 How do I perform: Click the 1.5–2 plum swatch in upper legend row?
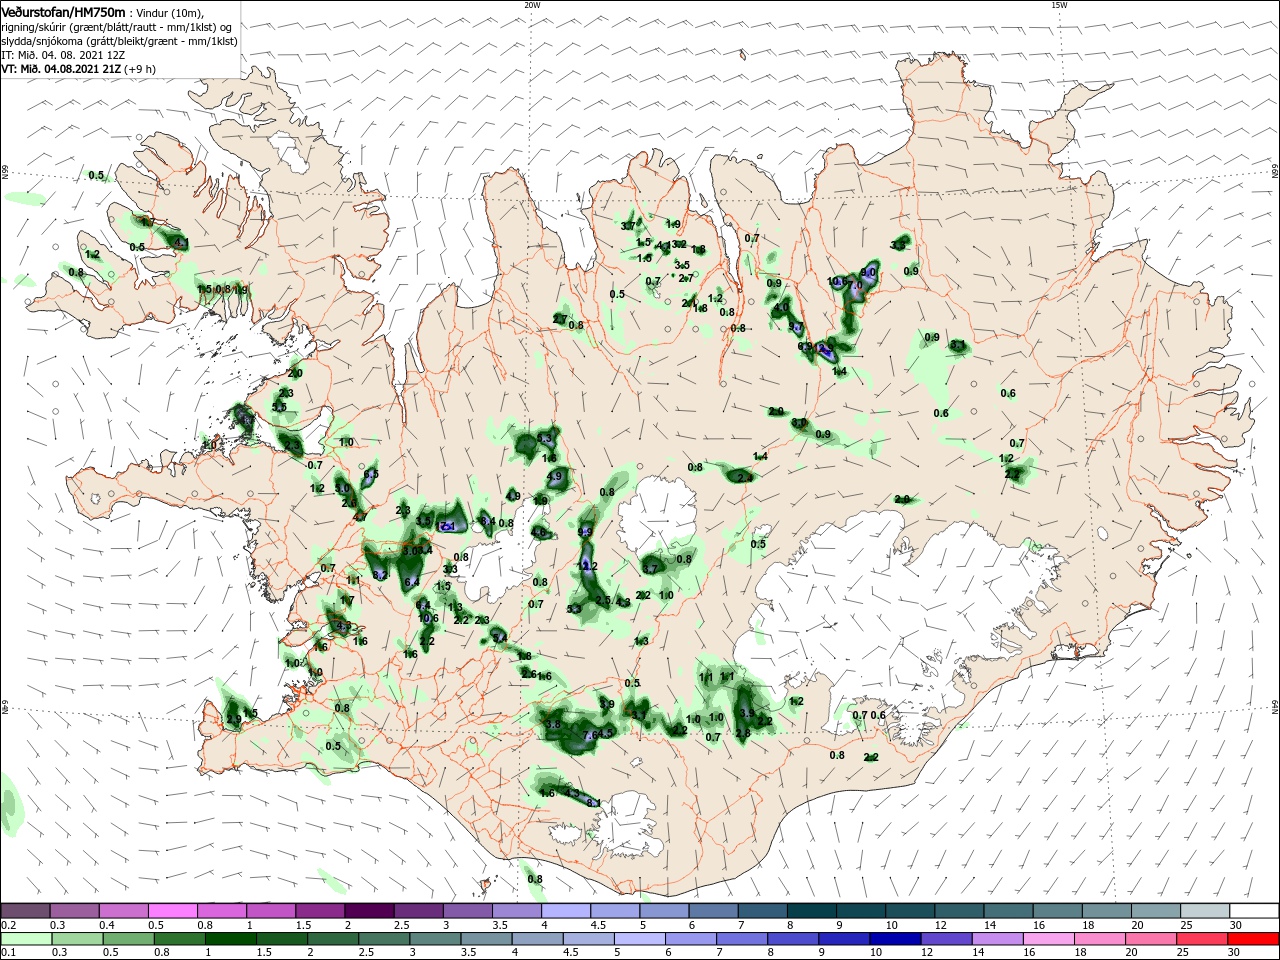pyautogui.click(x=319, y=910)
